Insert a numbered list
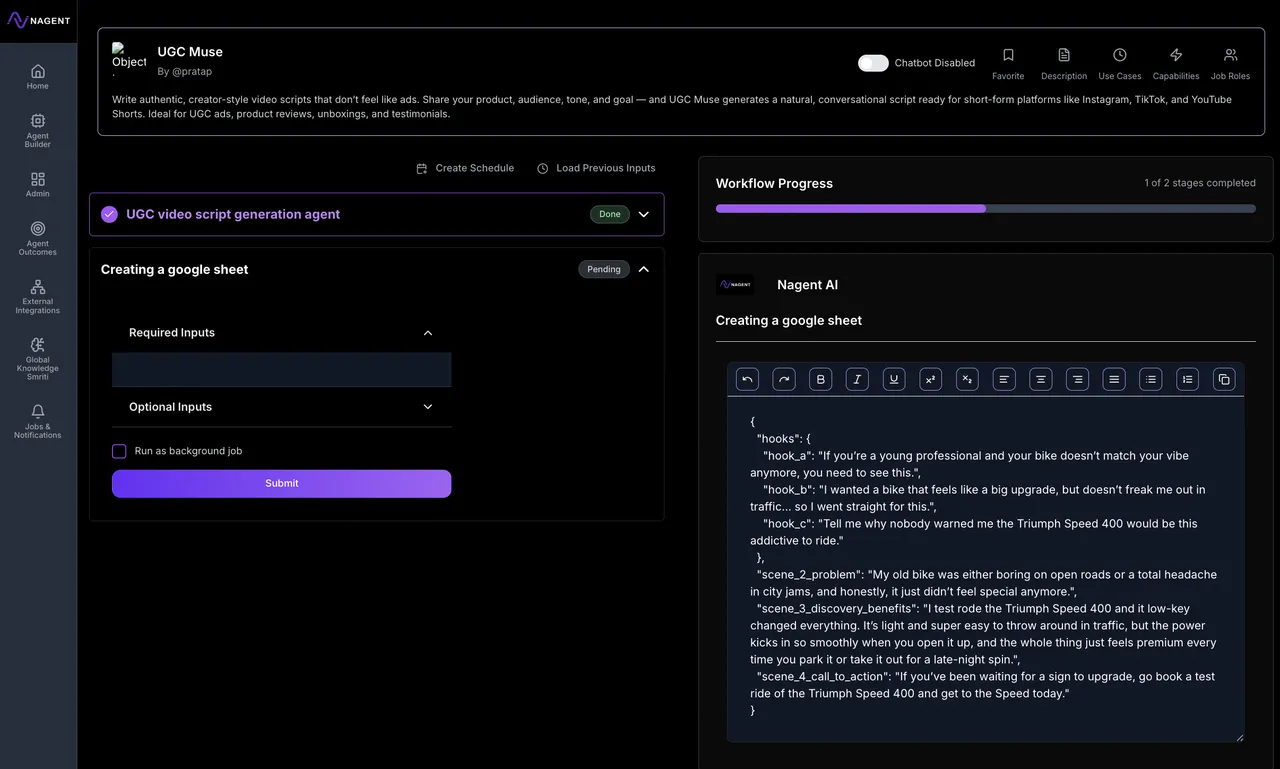This screenshot has width=1280, height=769. pyautogui.click(x=1187, y=379)
